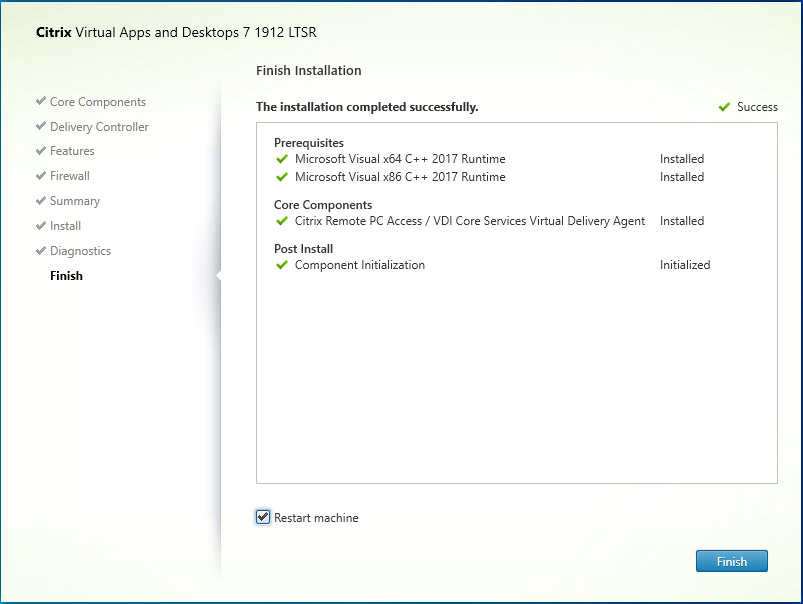Click the Restart machine label
Image resolution: width=803 pixels, height=604 pixels.
pyautogui.click(x=316, y=518)
